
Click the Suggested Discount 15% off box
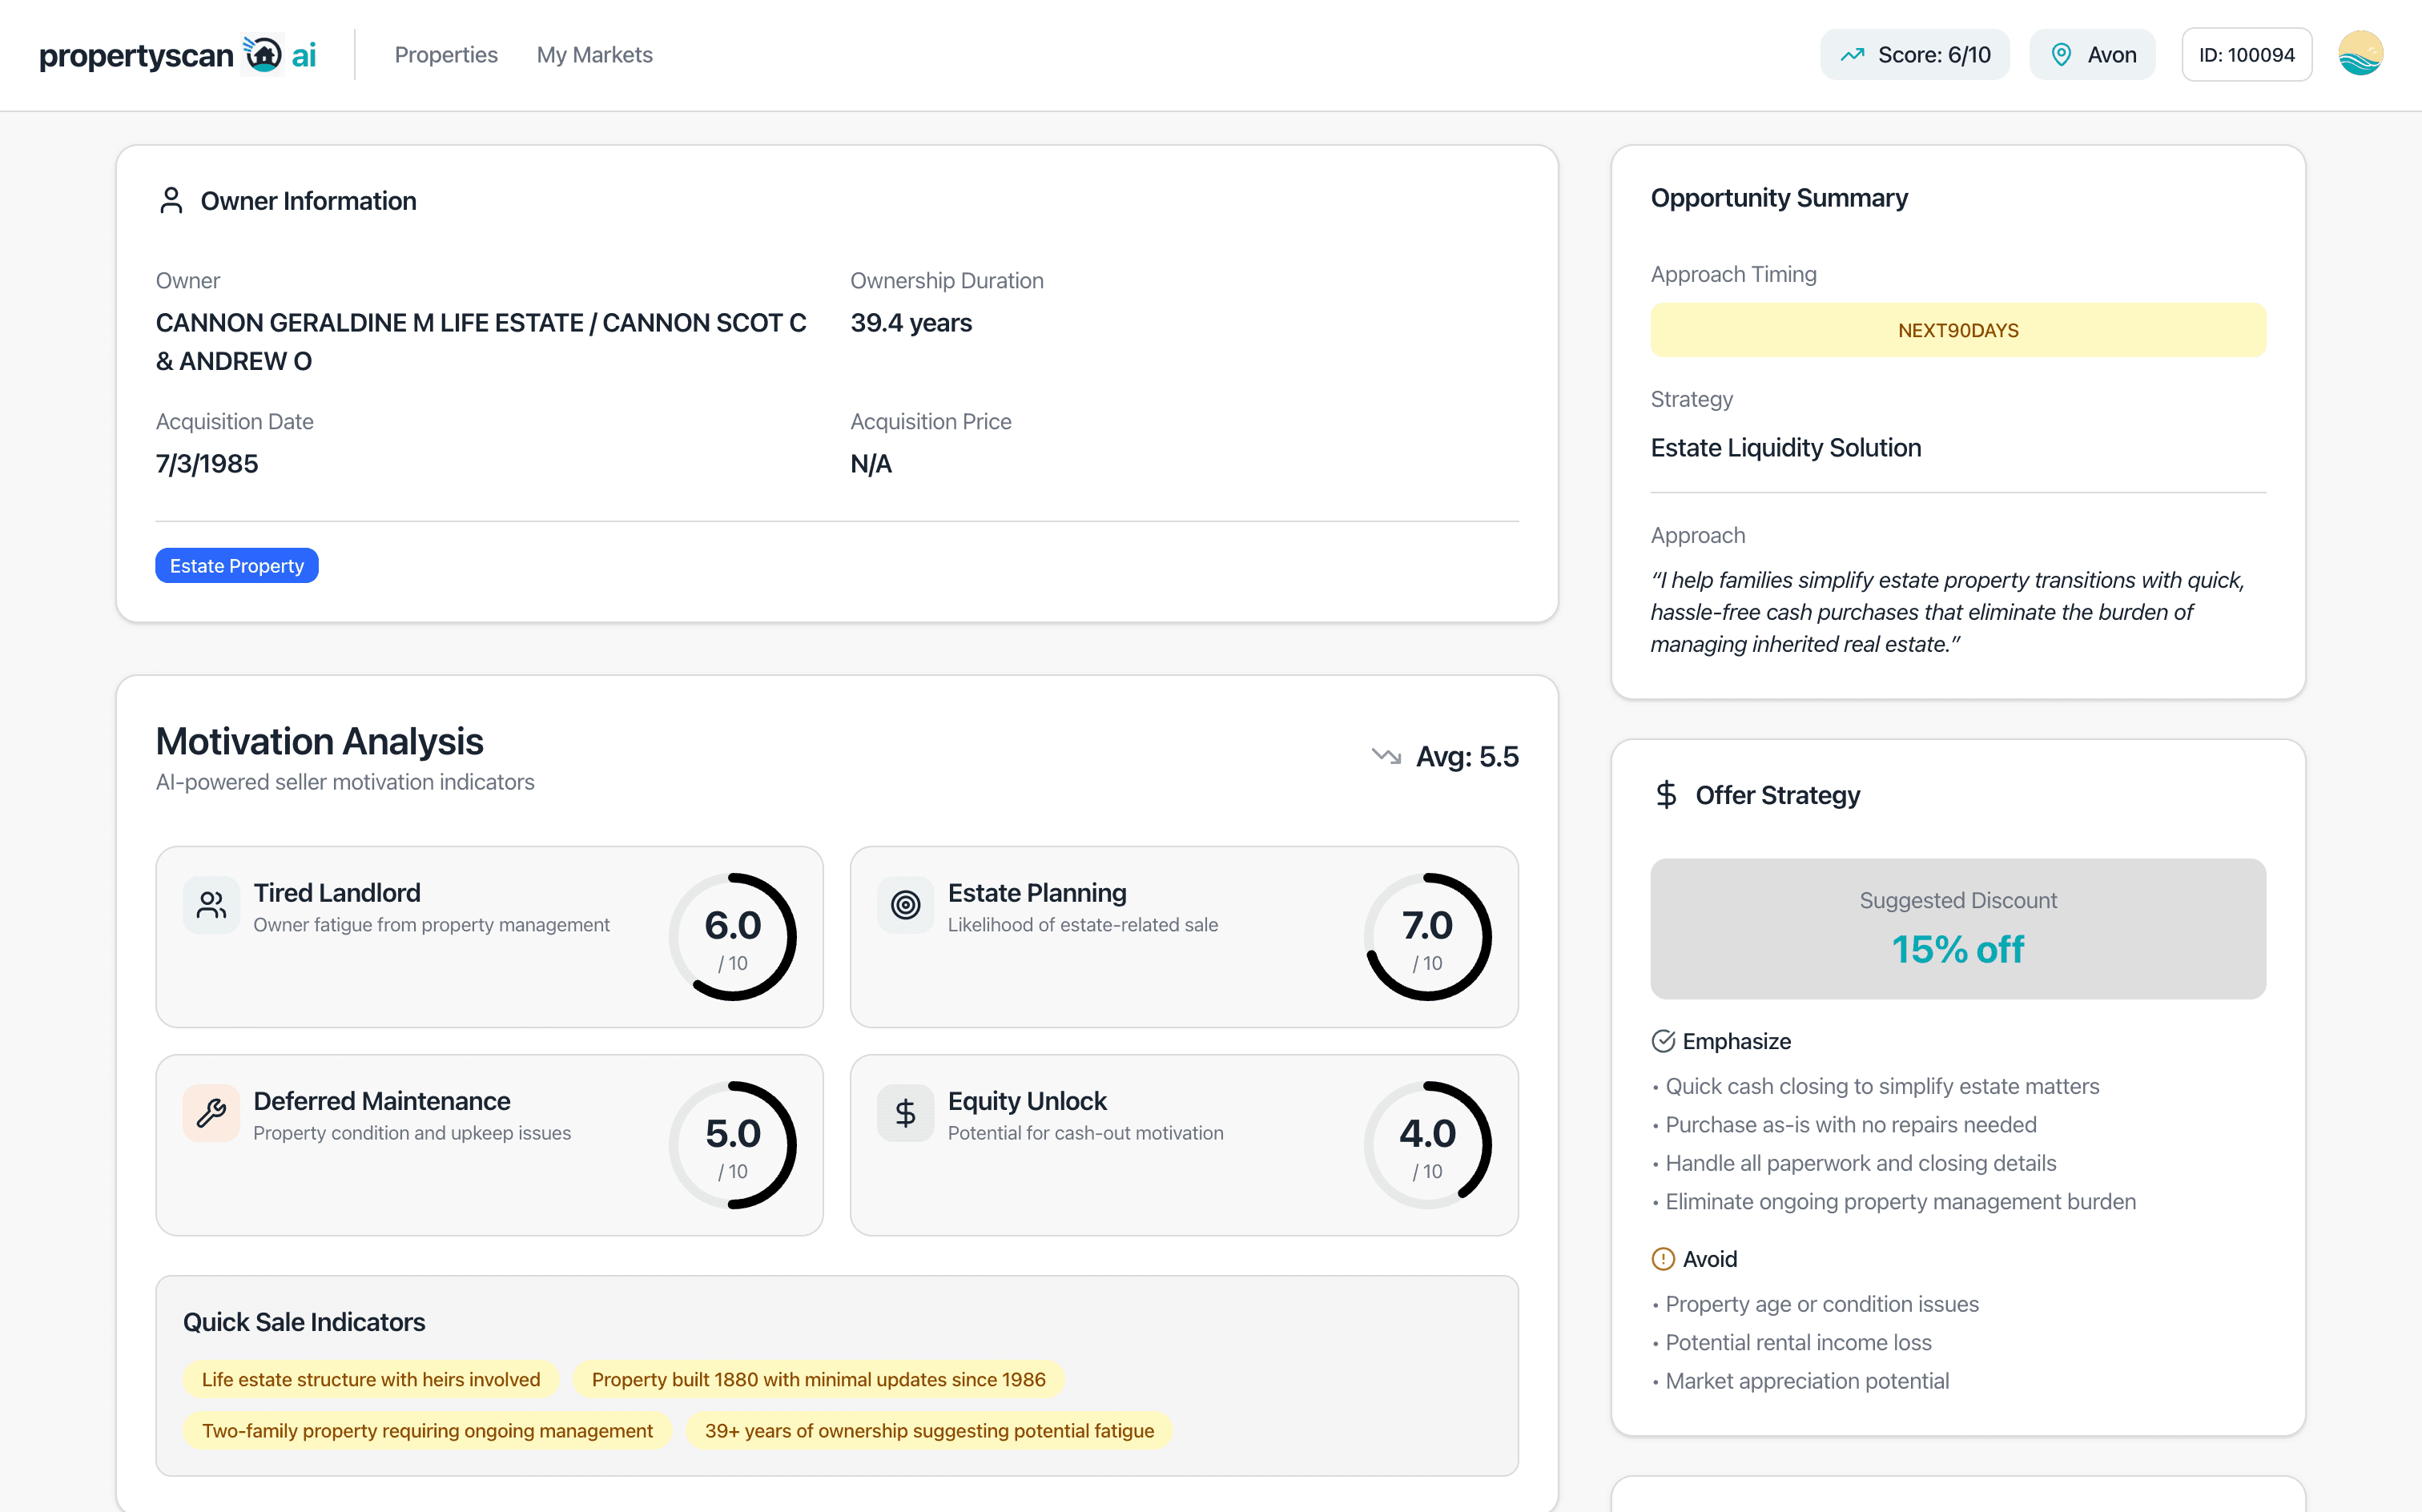pyautogui.click(x=1958, y=929)
